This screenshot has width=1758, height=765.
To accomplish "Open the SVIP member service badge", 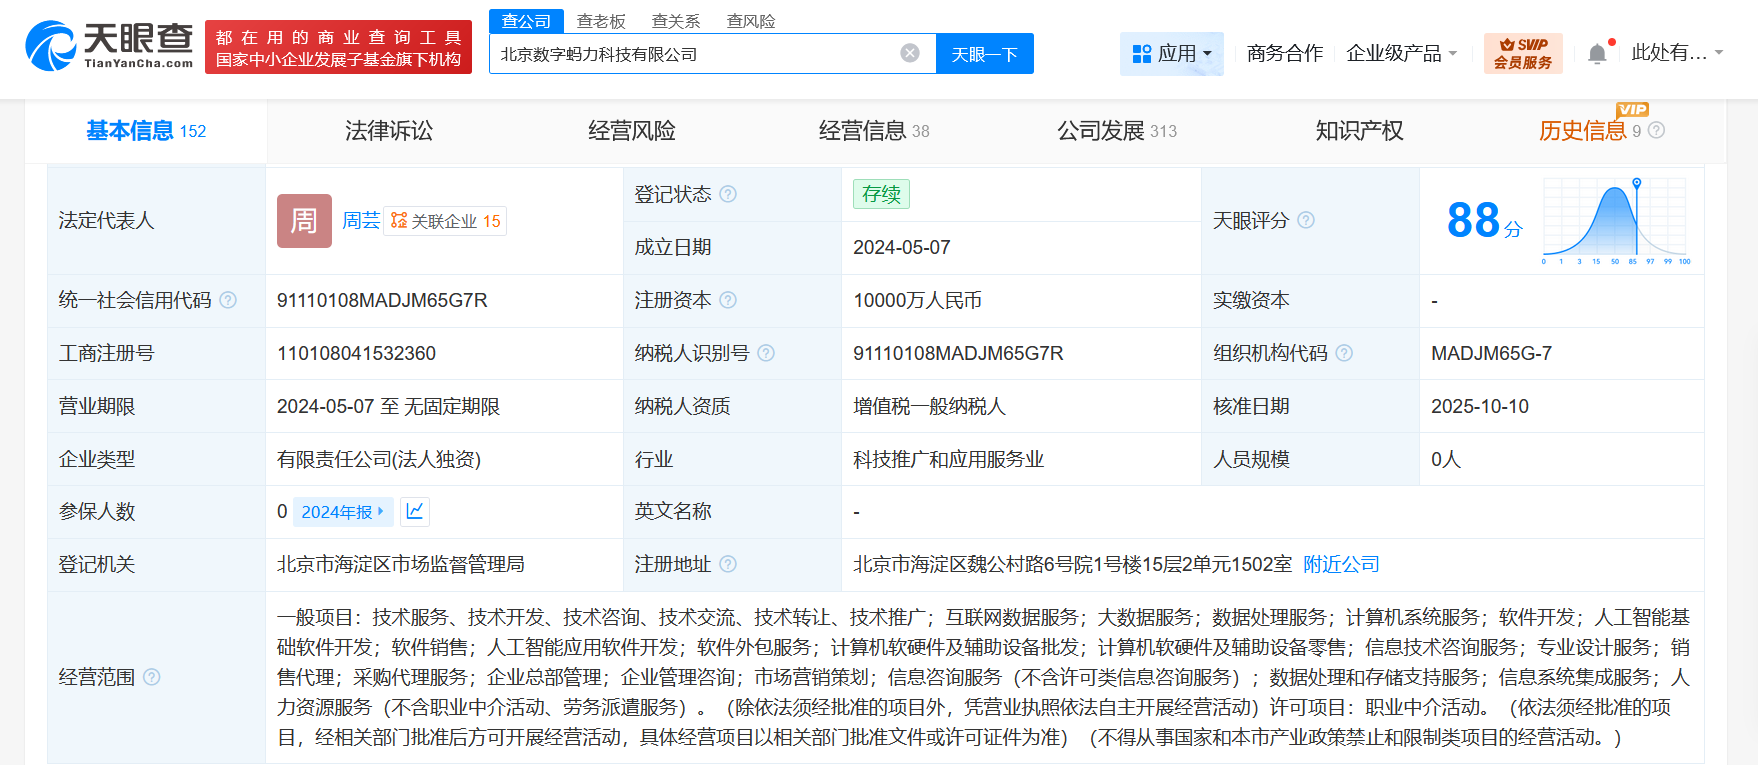I will coord(1522,53).
